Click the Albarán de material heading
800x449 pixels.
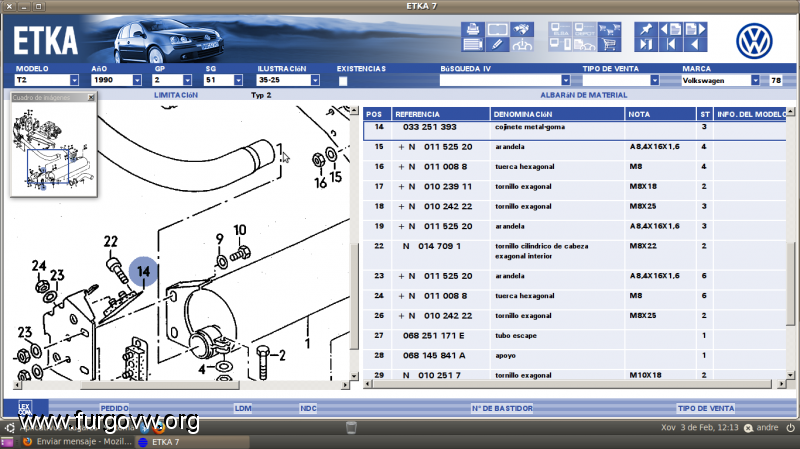tap(584, 95)
